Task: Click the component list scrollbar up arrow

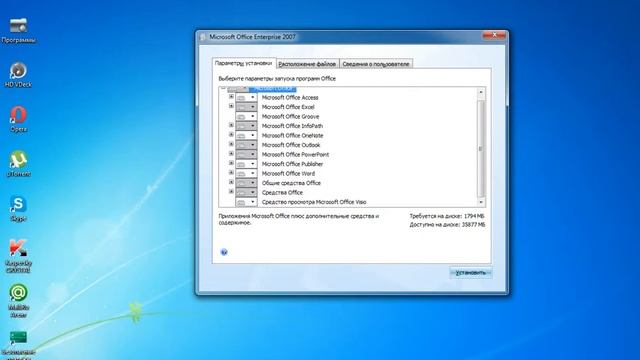Action: click(x=481, y=92)
